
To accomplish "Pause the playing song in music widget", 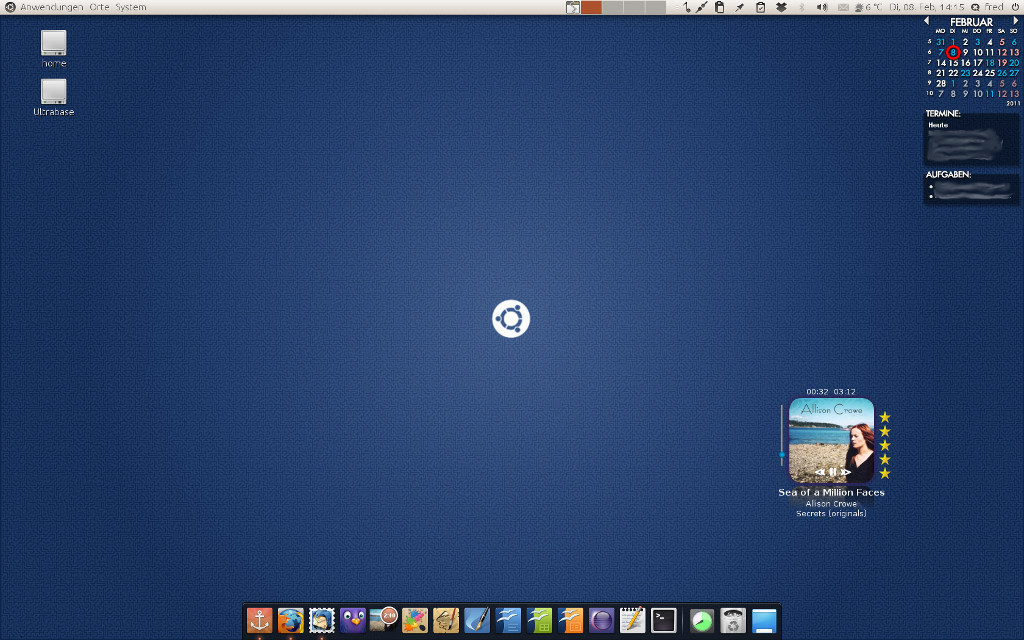I will [832, 472].
